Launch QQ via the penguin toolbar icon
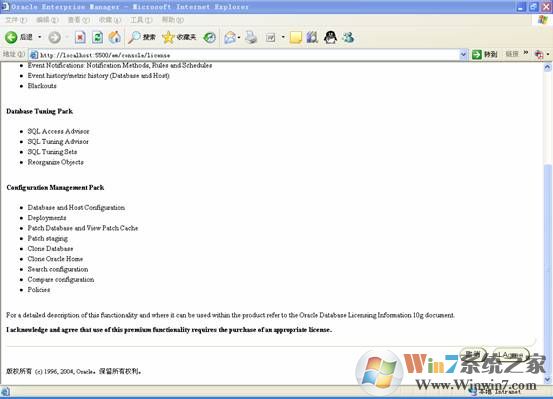Screen dimensions: 553x399 coord(330,37)
